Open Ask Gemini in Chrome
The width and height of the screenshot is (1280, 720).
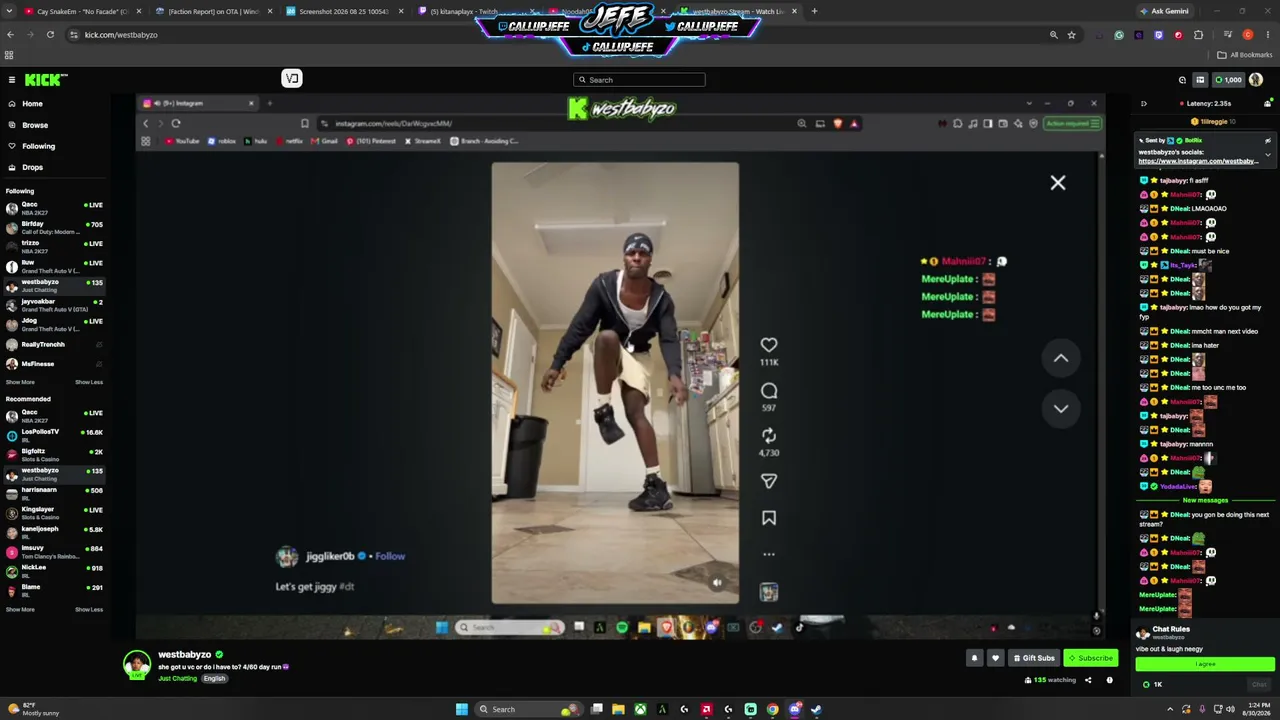[x=1164, y=11]
